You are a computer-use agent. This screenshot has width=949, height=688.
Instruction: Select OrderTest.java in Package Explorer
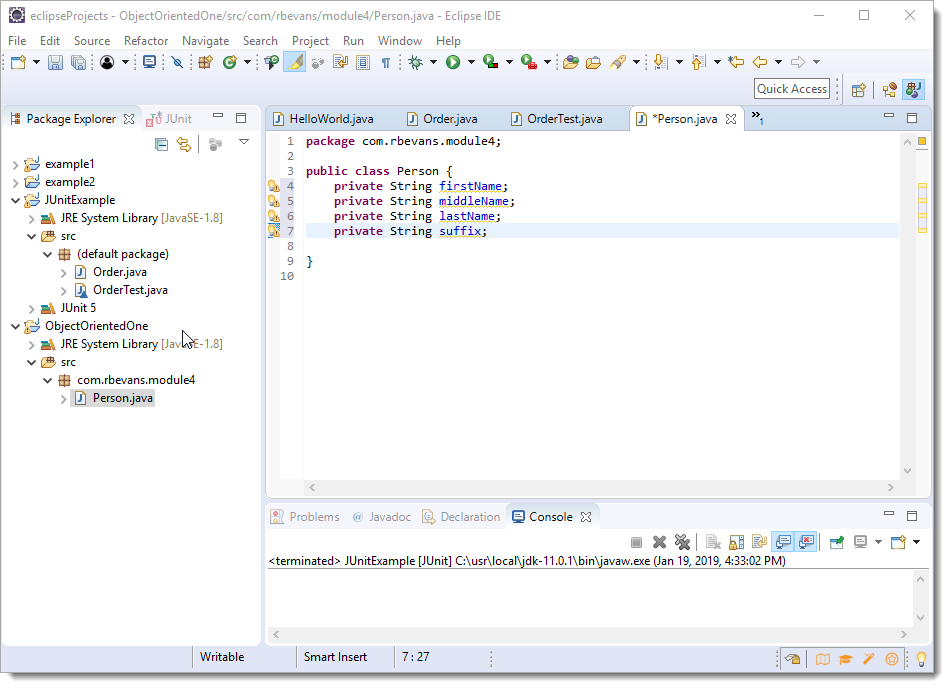click(130, 291)
